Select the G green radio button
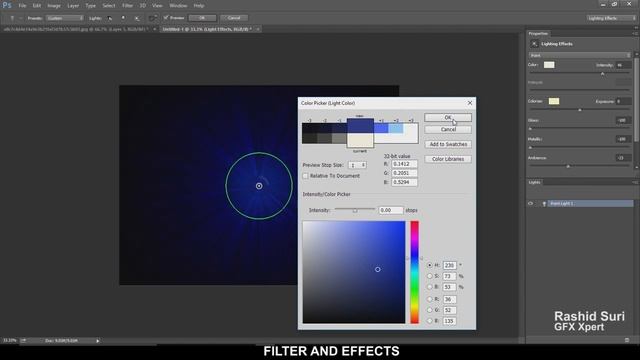This screenshot has height=360, width=640. click(429, 310)
